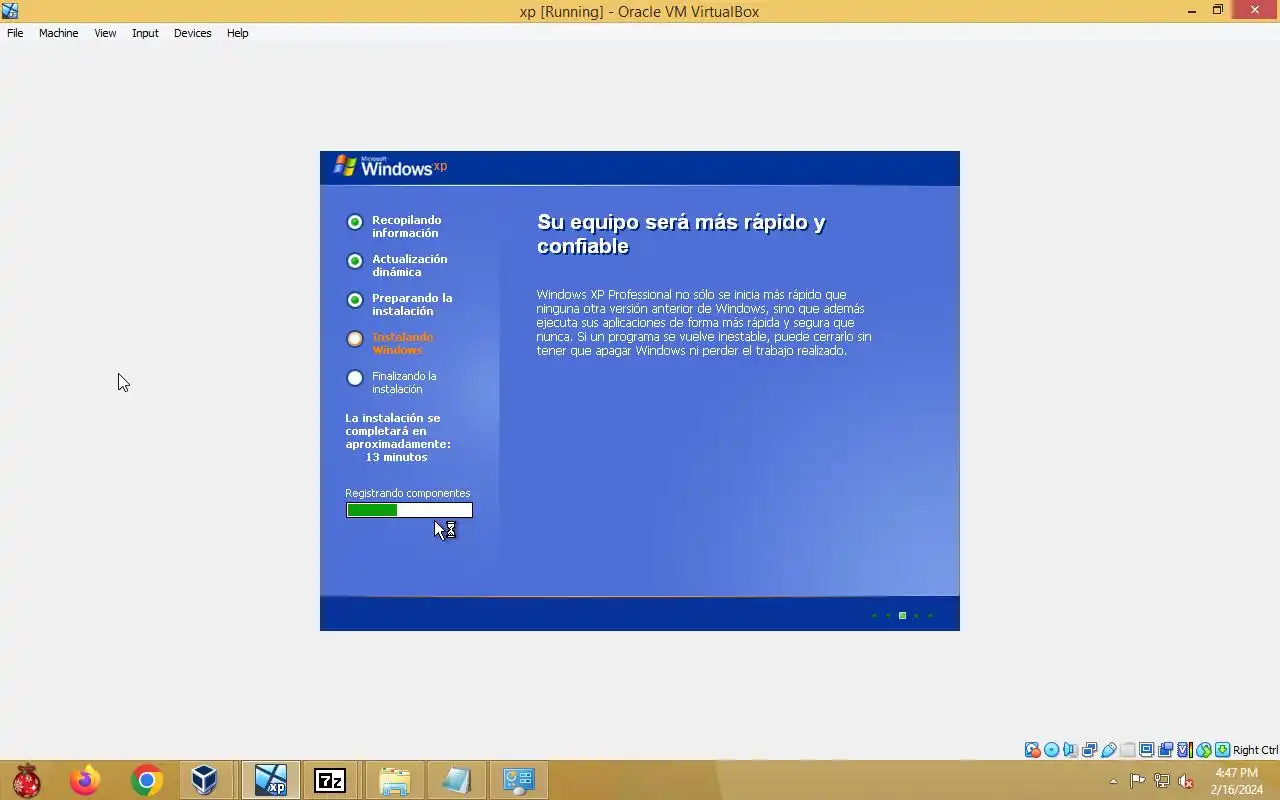This screenshot has width=1280, height=800.
Task: Click the Actualización dinámica step label
Action: click(409, 265)
